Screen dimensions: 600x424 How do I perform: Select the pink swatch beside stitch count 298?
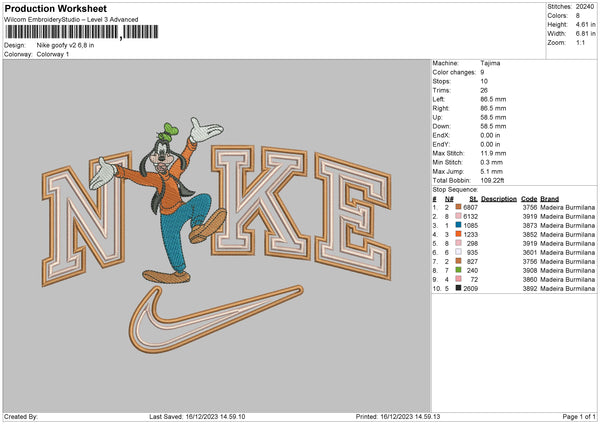pyautogui.click(x=458, y=243)
